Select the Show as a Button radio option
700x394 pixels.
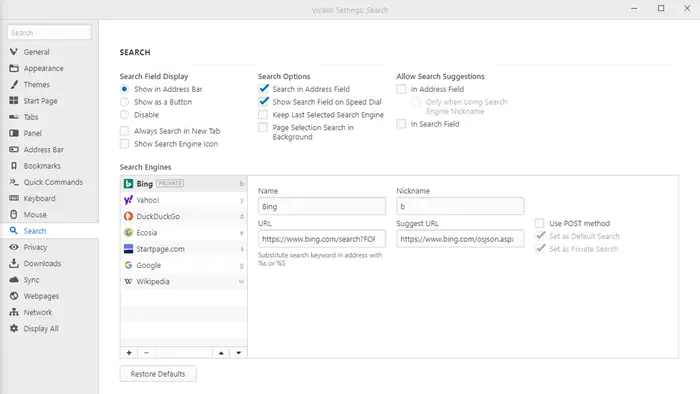point(125,102)
